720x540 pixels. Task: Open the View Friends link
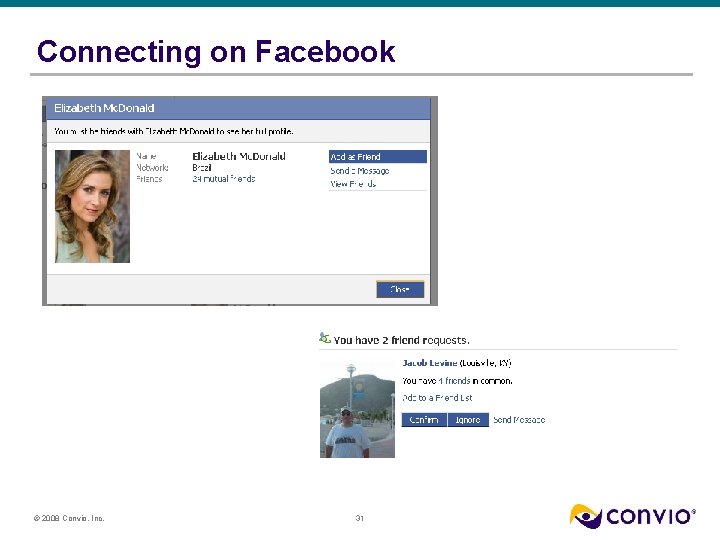pos(353,184)
